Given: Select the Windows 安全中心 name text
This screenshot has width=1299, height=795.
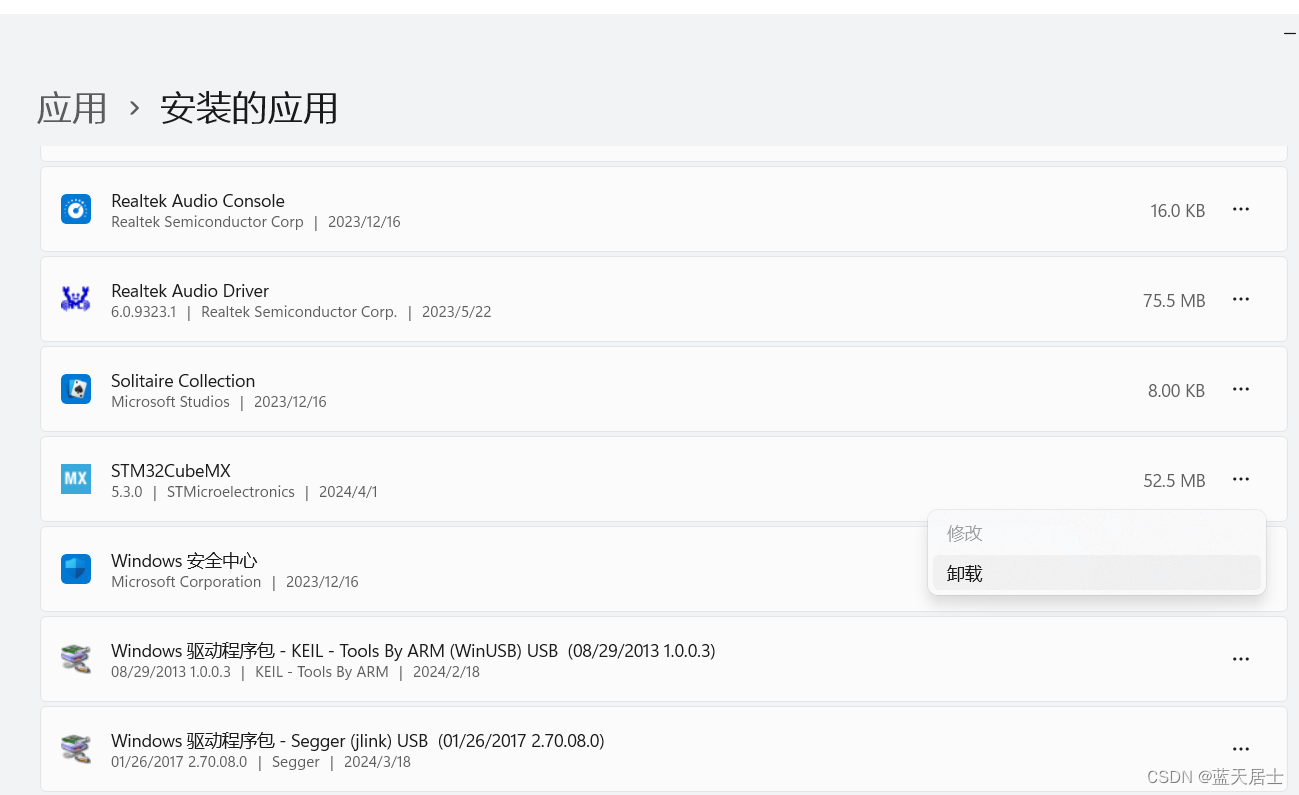Looking at the screenshot, I should pos(184,561).
